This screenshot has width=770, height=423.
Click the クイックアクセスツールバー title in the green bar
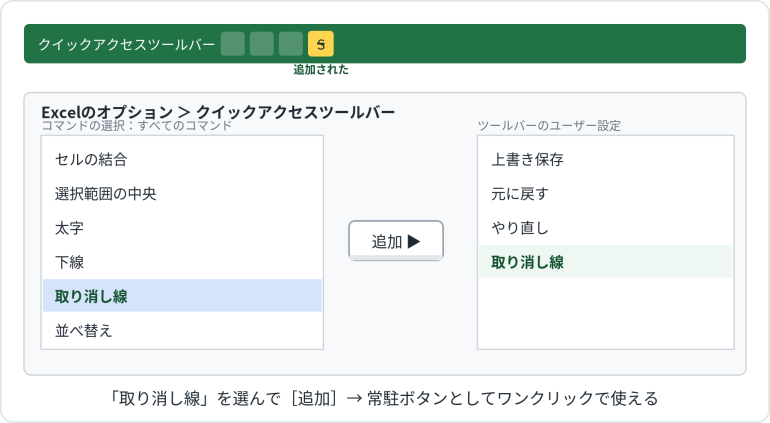(x=127, y=44)
